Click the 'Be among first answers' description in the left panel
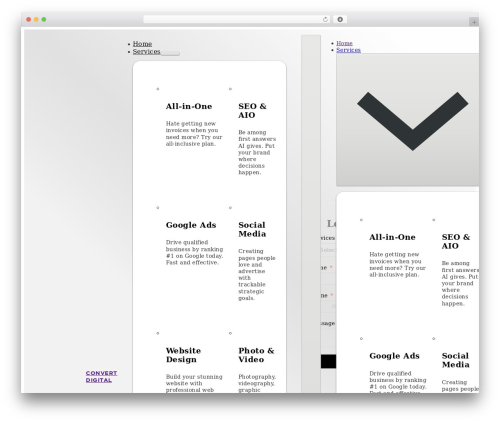Viewport: 500px width, 423px height. pyautogui.click(x=257, y=152)
